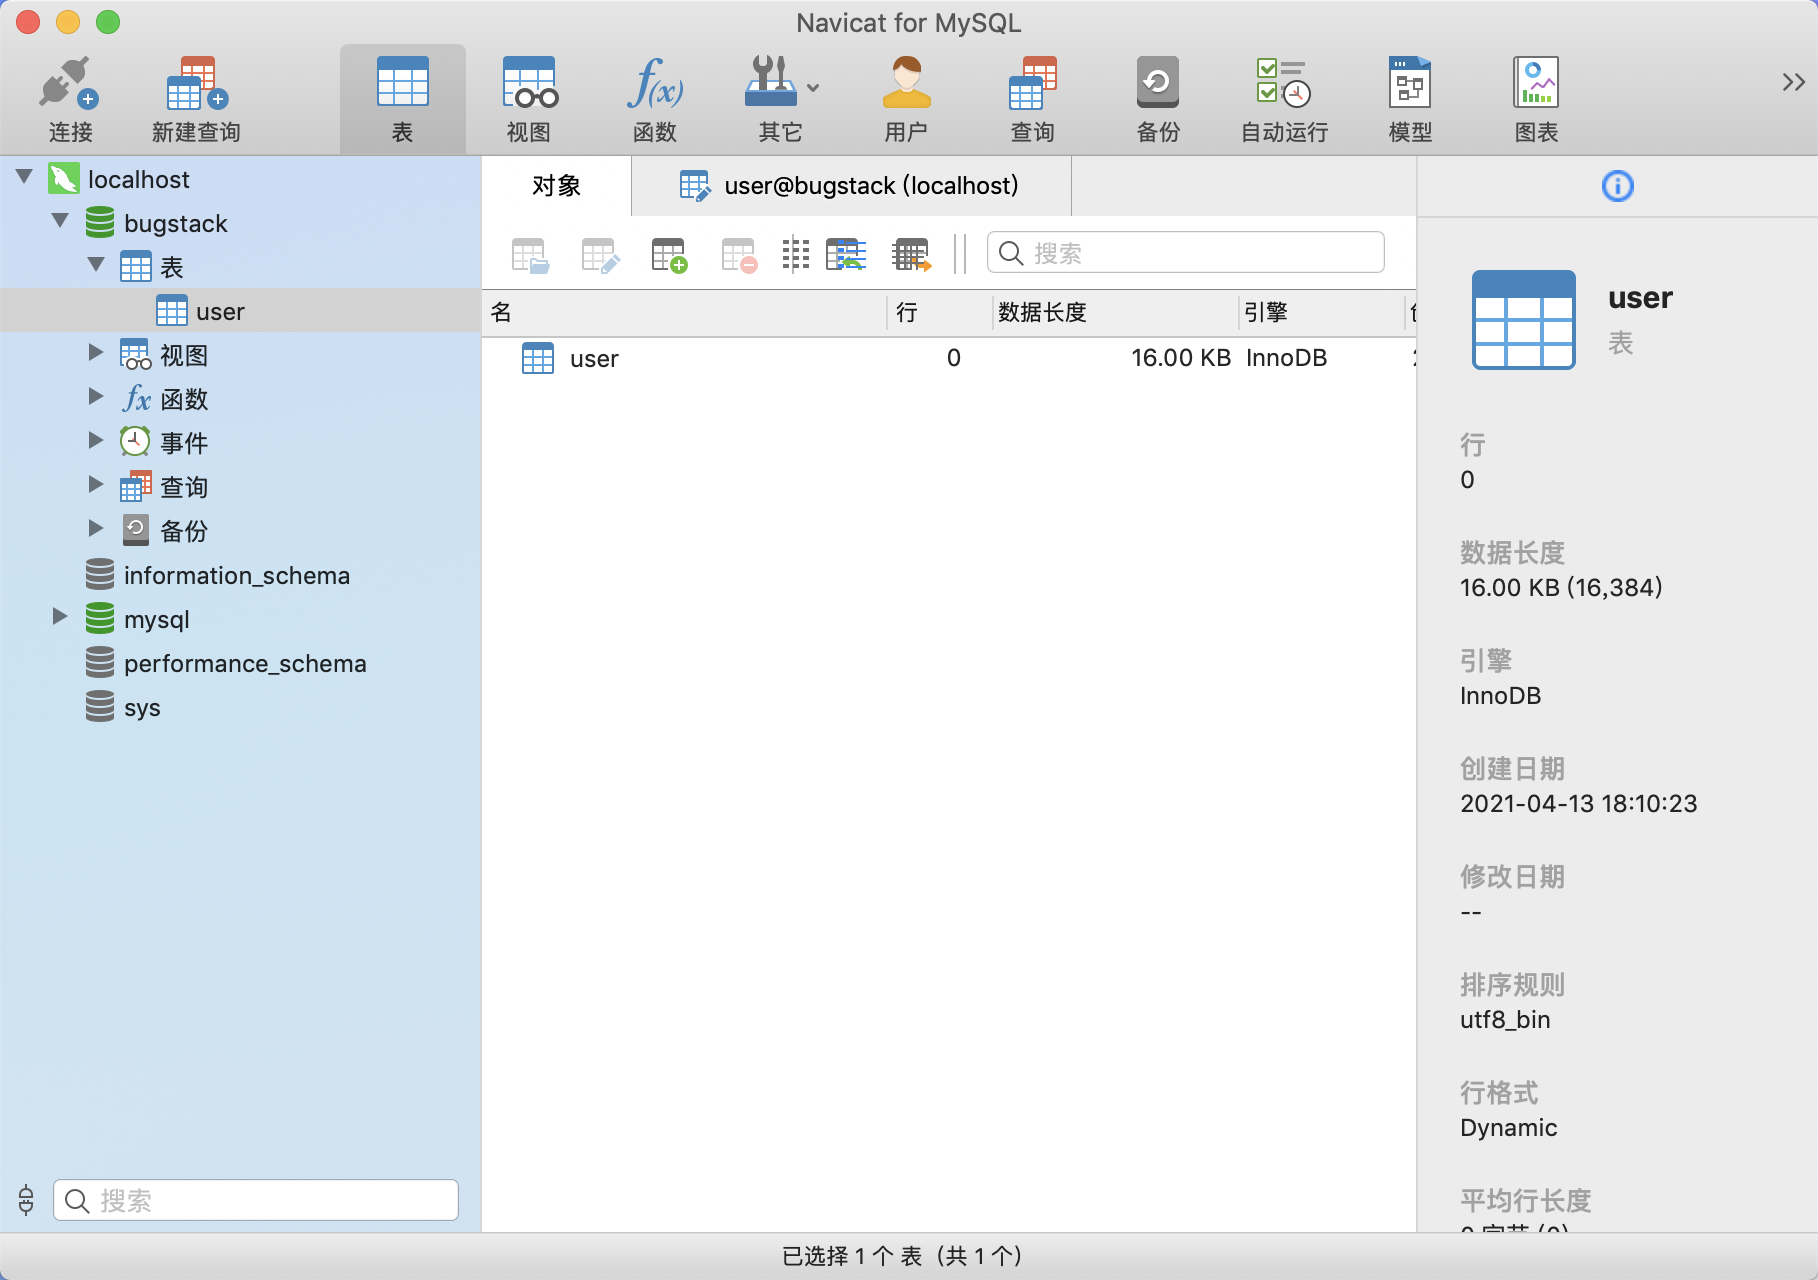Collapse the 表 tables tree node
Image resolution: width=1818 pixels, height=1280 pixels.
96,265
